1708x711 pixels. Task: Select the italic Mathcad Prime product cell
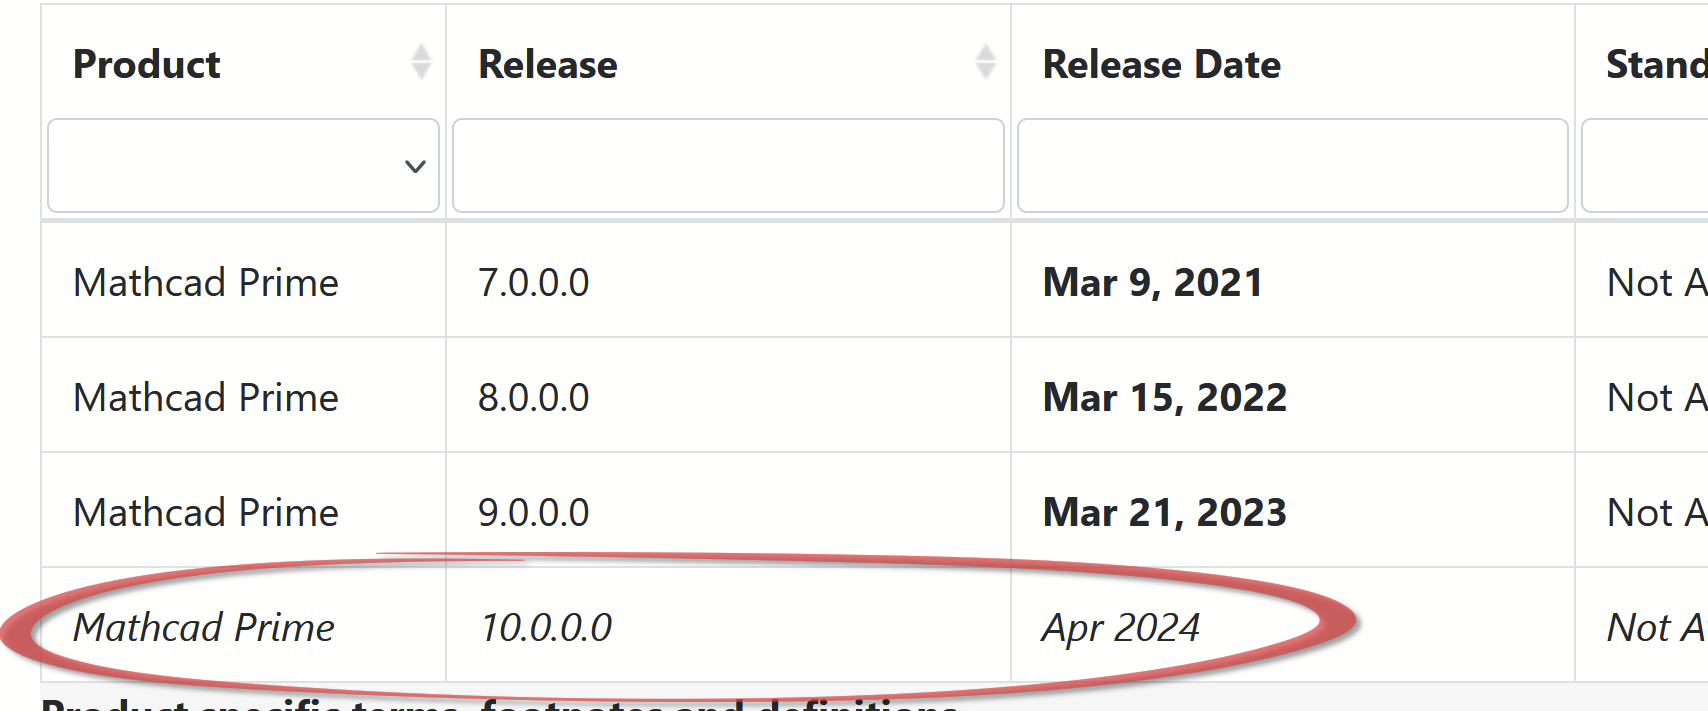[x=204, y=628]
